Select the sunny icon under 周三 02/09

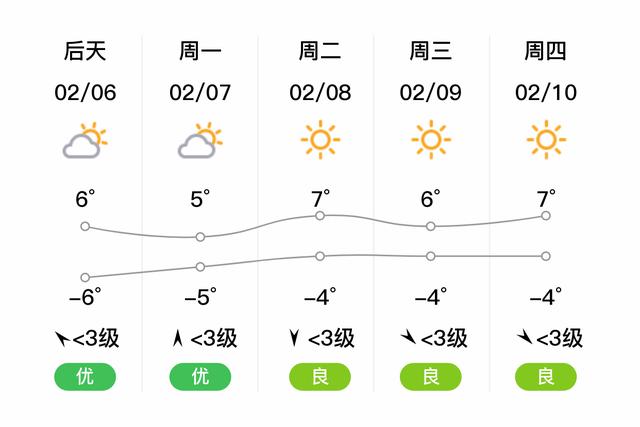coord(431,140)
